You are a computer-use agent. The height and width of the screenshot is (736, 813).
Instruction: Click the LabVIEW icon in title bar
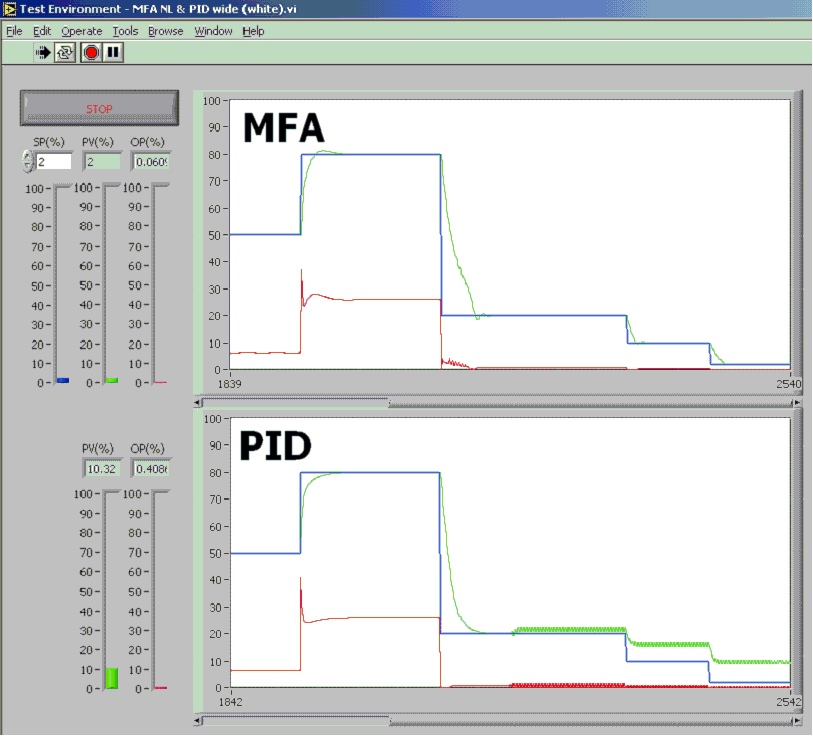(9, 9)
